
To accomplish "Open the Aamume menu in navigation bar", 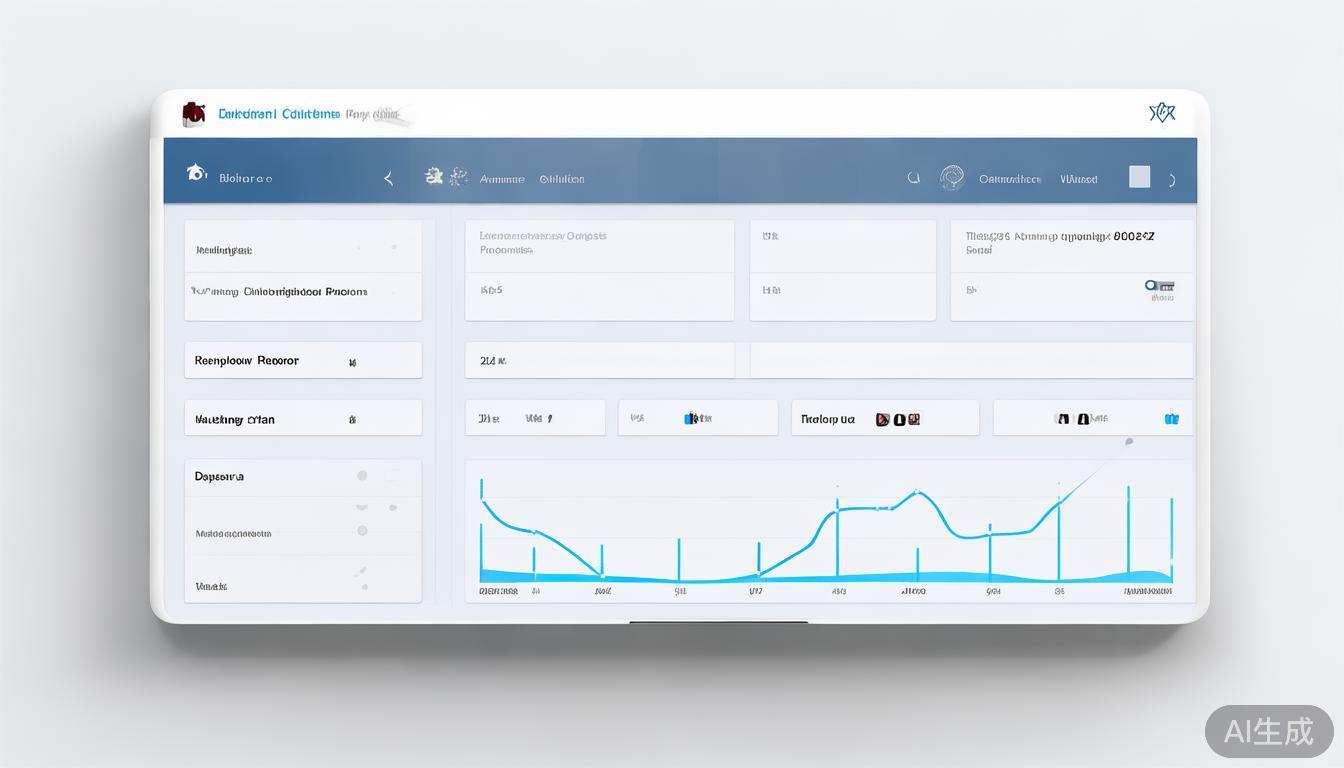I will 502,180.
